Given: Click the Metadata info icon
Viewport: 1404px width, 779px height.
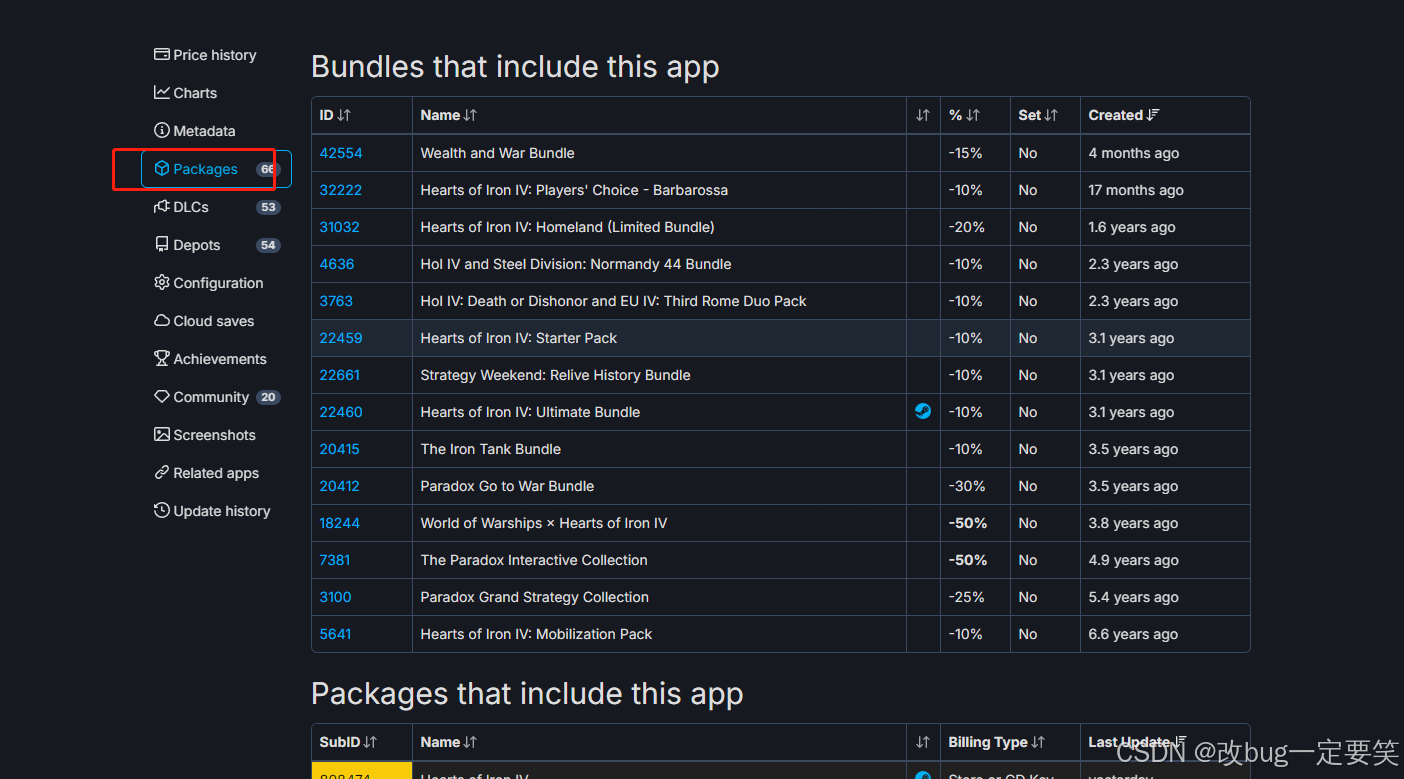Looking at the screenshot, I should point(161,131).
